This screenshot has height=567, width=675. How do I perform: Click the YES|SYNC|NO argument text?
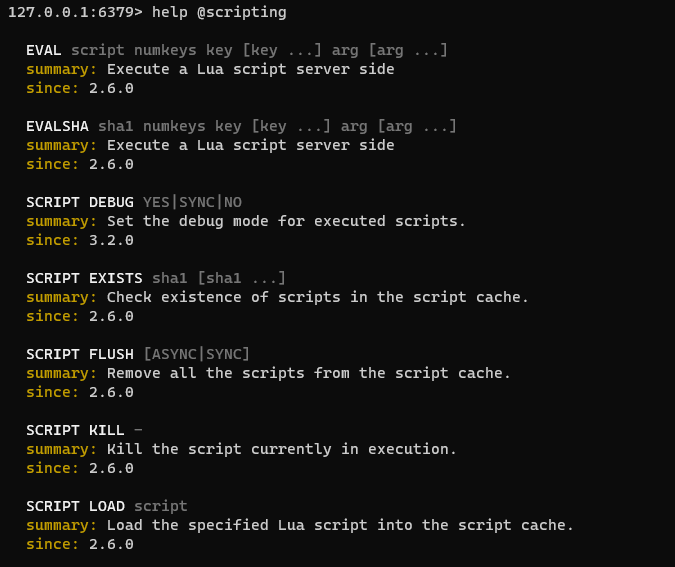coord(192,202)
